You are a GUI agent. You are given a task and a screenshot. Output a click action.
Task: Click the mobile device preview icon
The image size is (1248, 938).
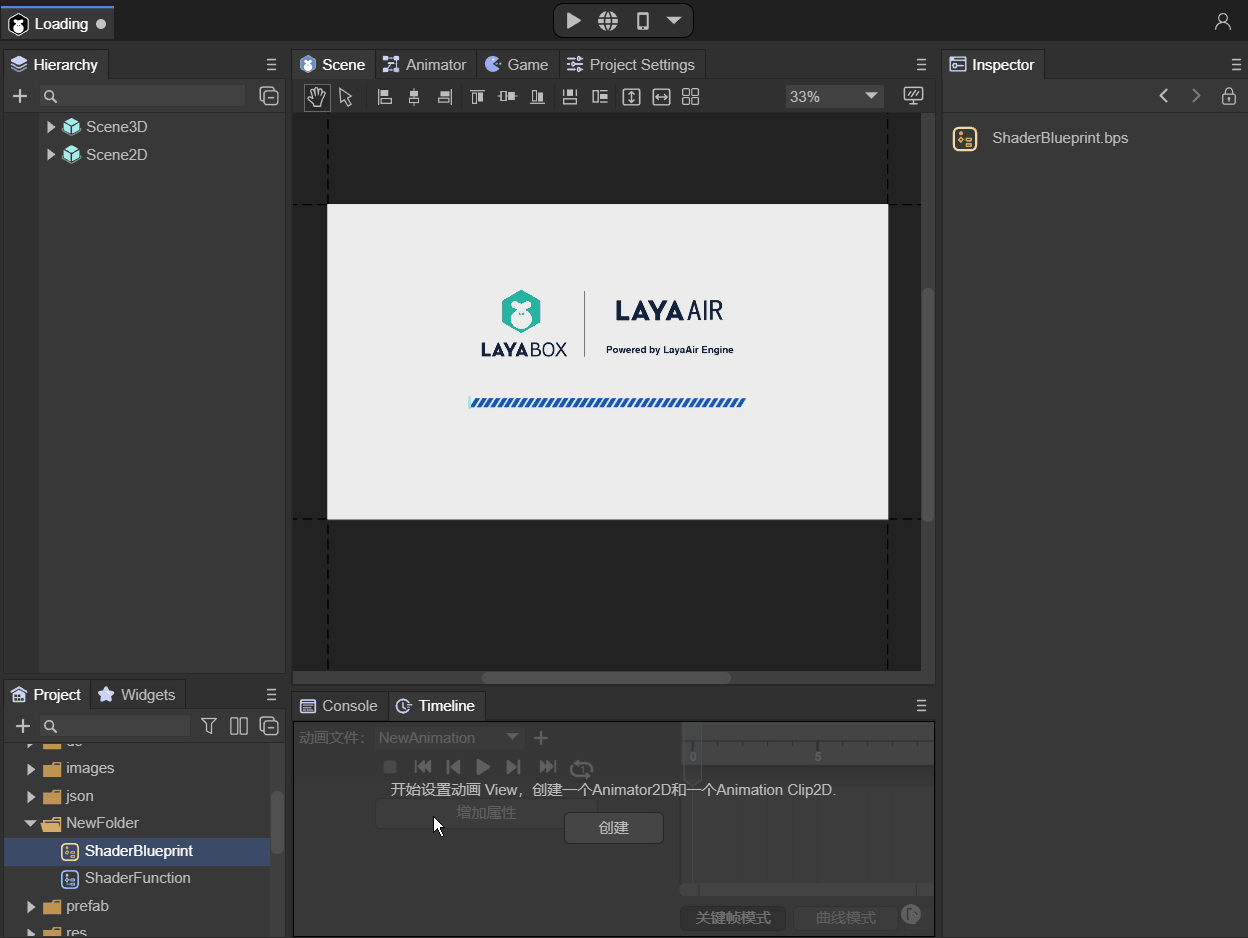[643, 21]
